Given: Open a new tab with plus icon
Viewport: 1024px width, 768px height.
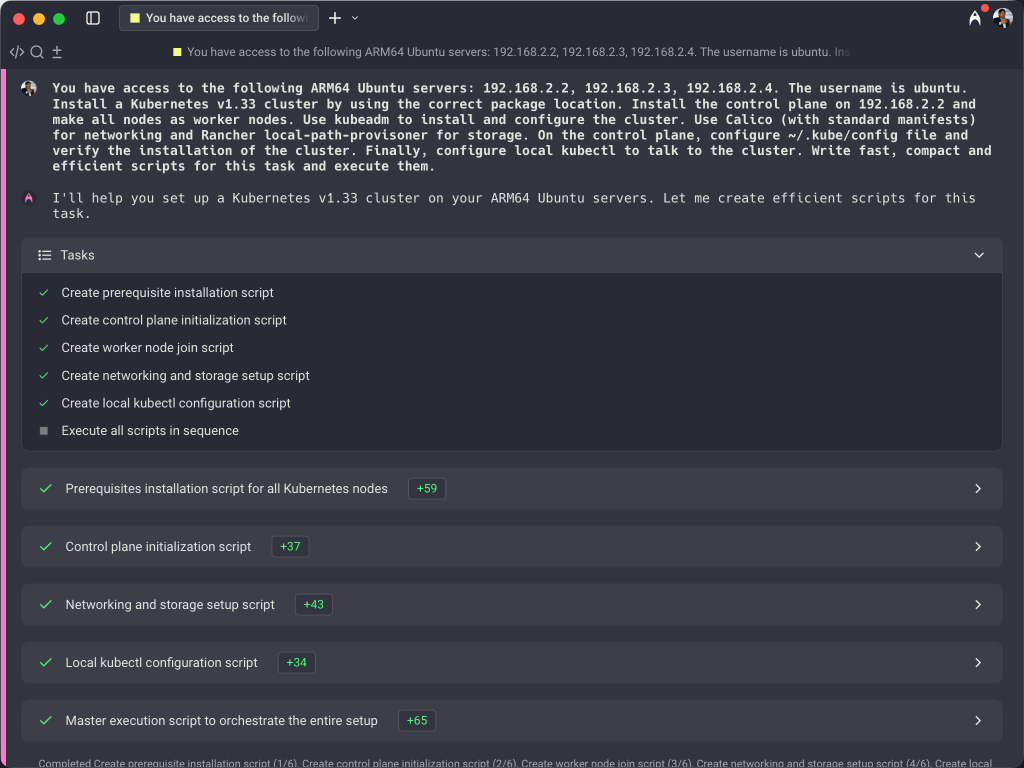Looking at the screenshot, I should click(335, 18).
